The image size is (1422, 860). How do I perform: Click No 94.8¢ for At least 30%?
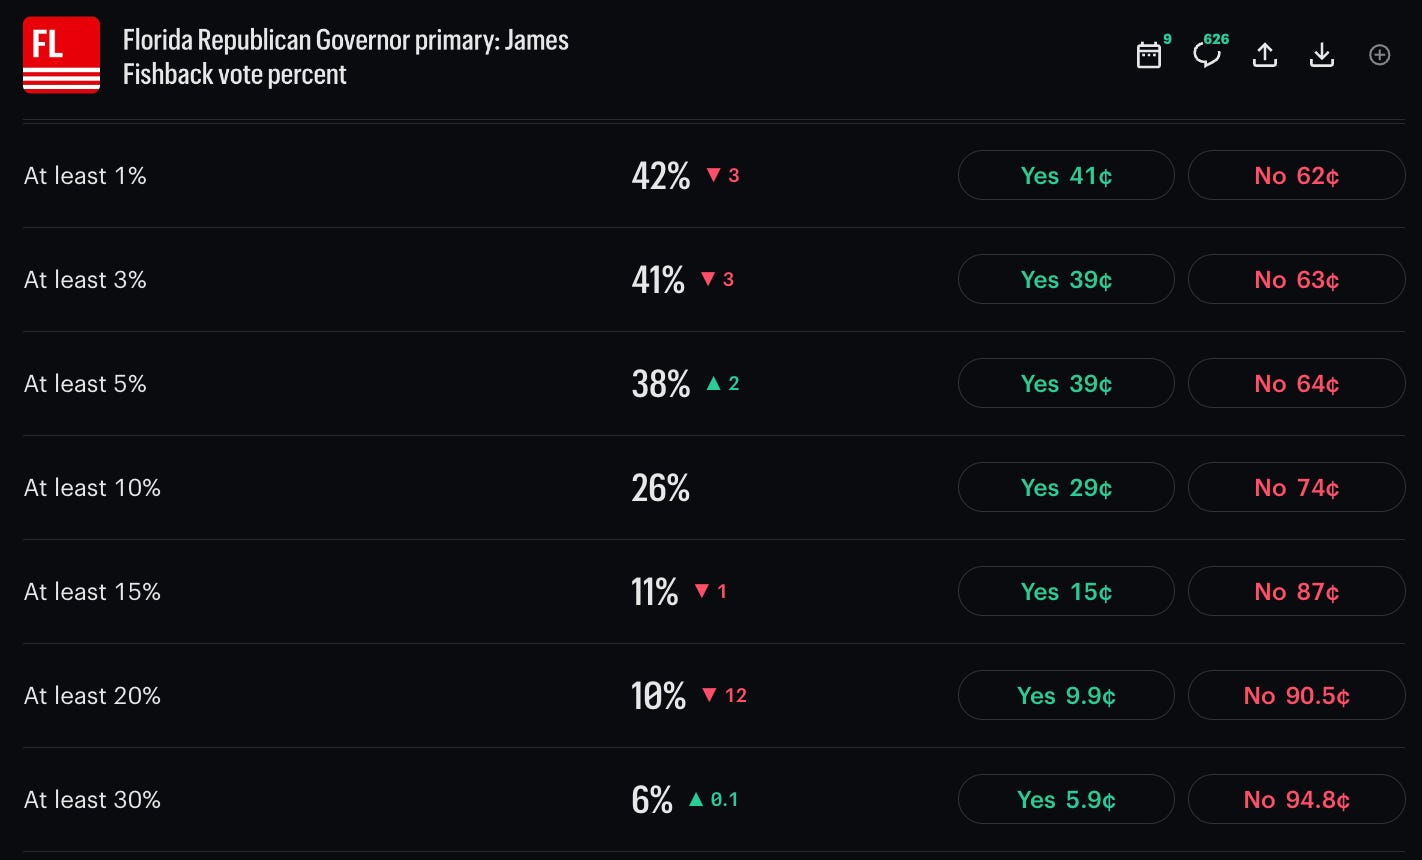pyautogui.click(x=1297, y=799)
